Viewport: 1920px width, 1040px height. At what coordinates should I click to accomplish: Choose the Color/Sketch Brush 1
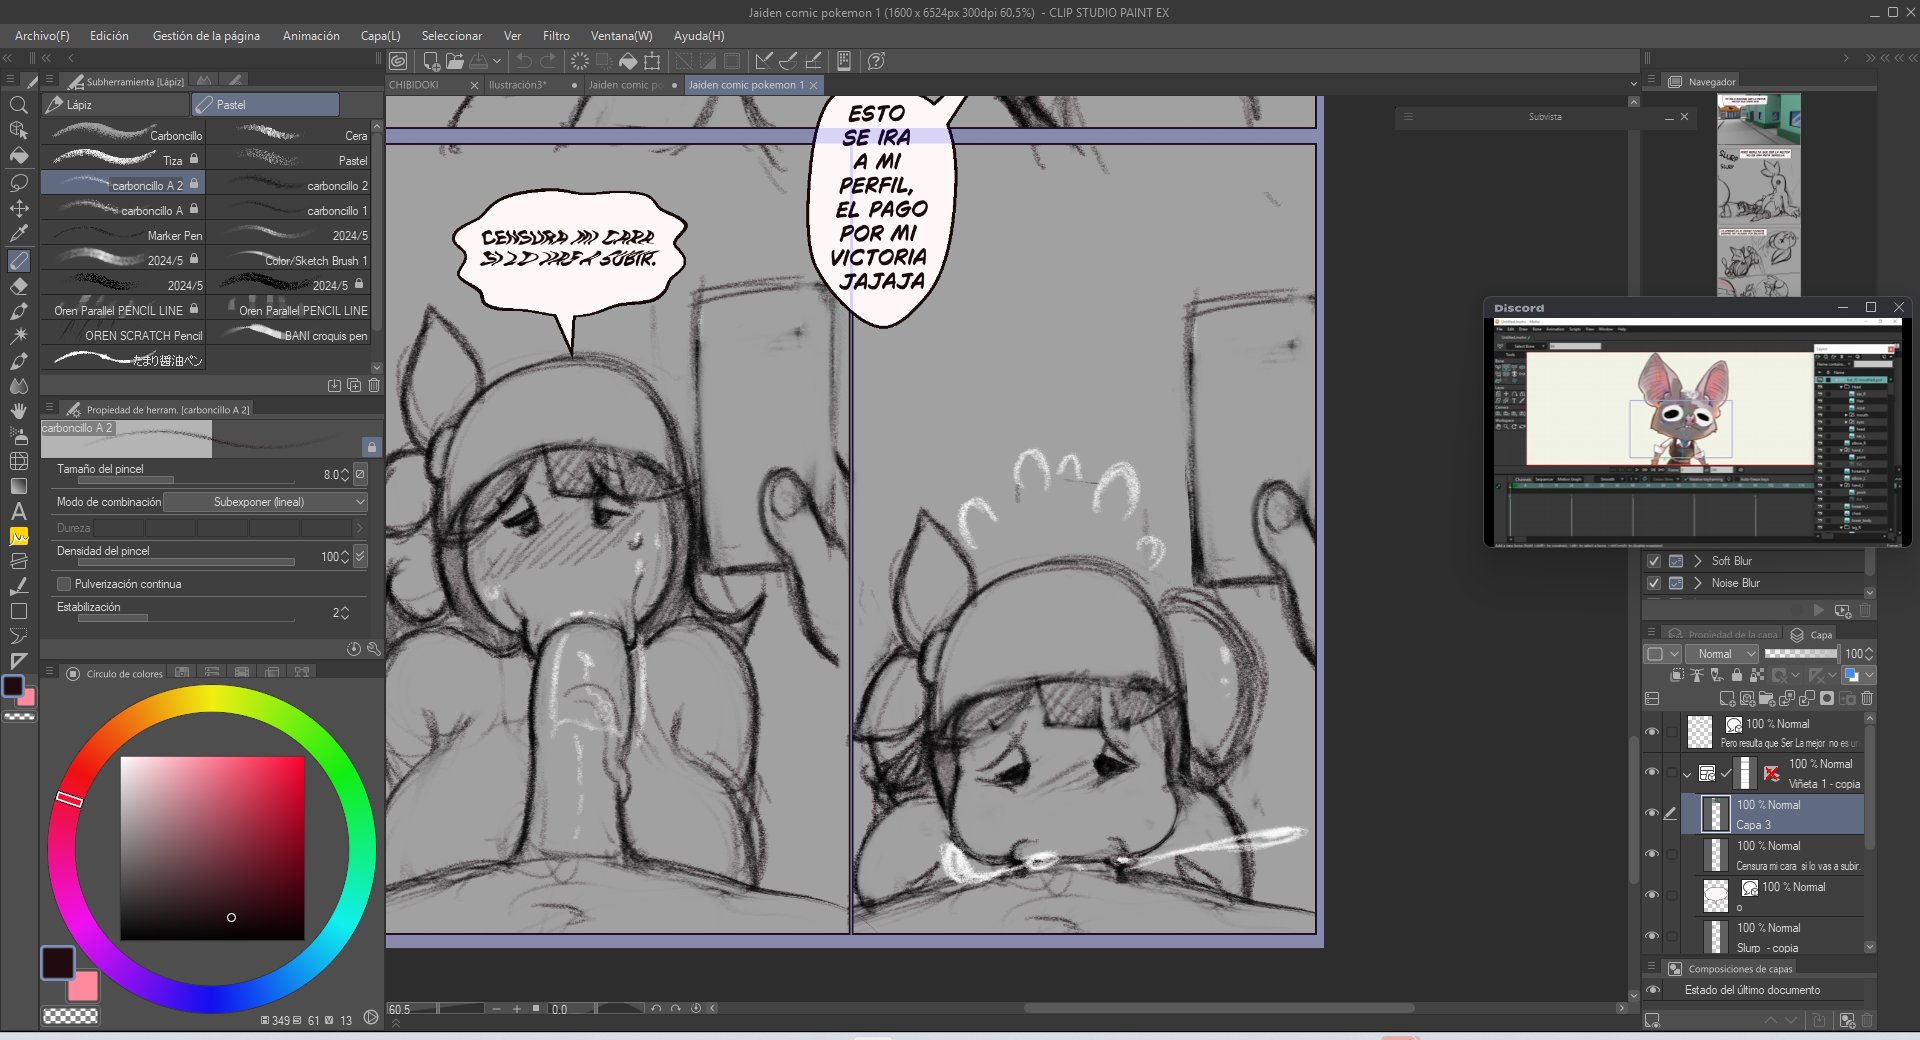tap(289, 260)
